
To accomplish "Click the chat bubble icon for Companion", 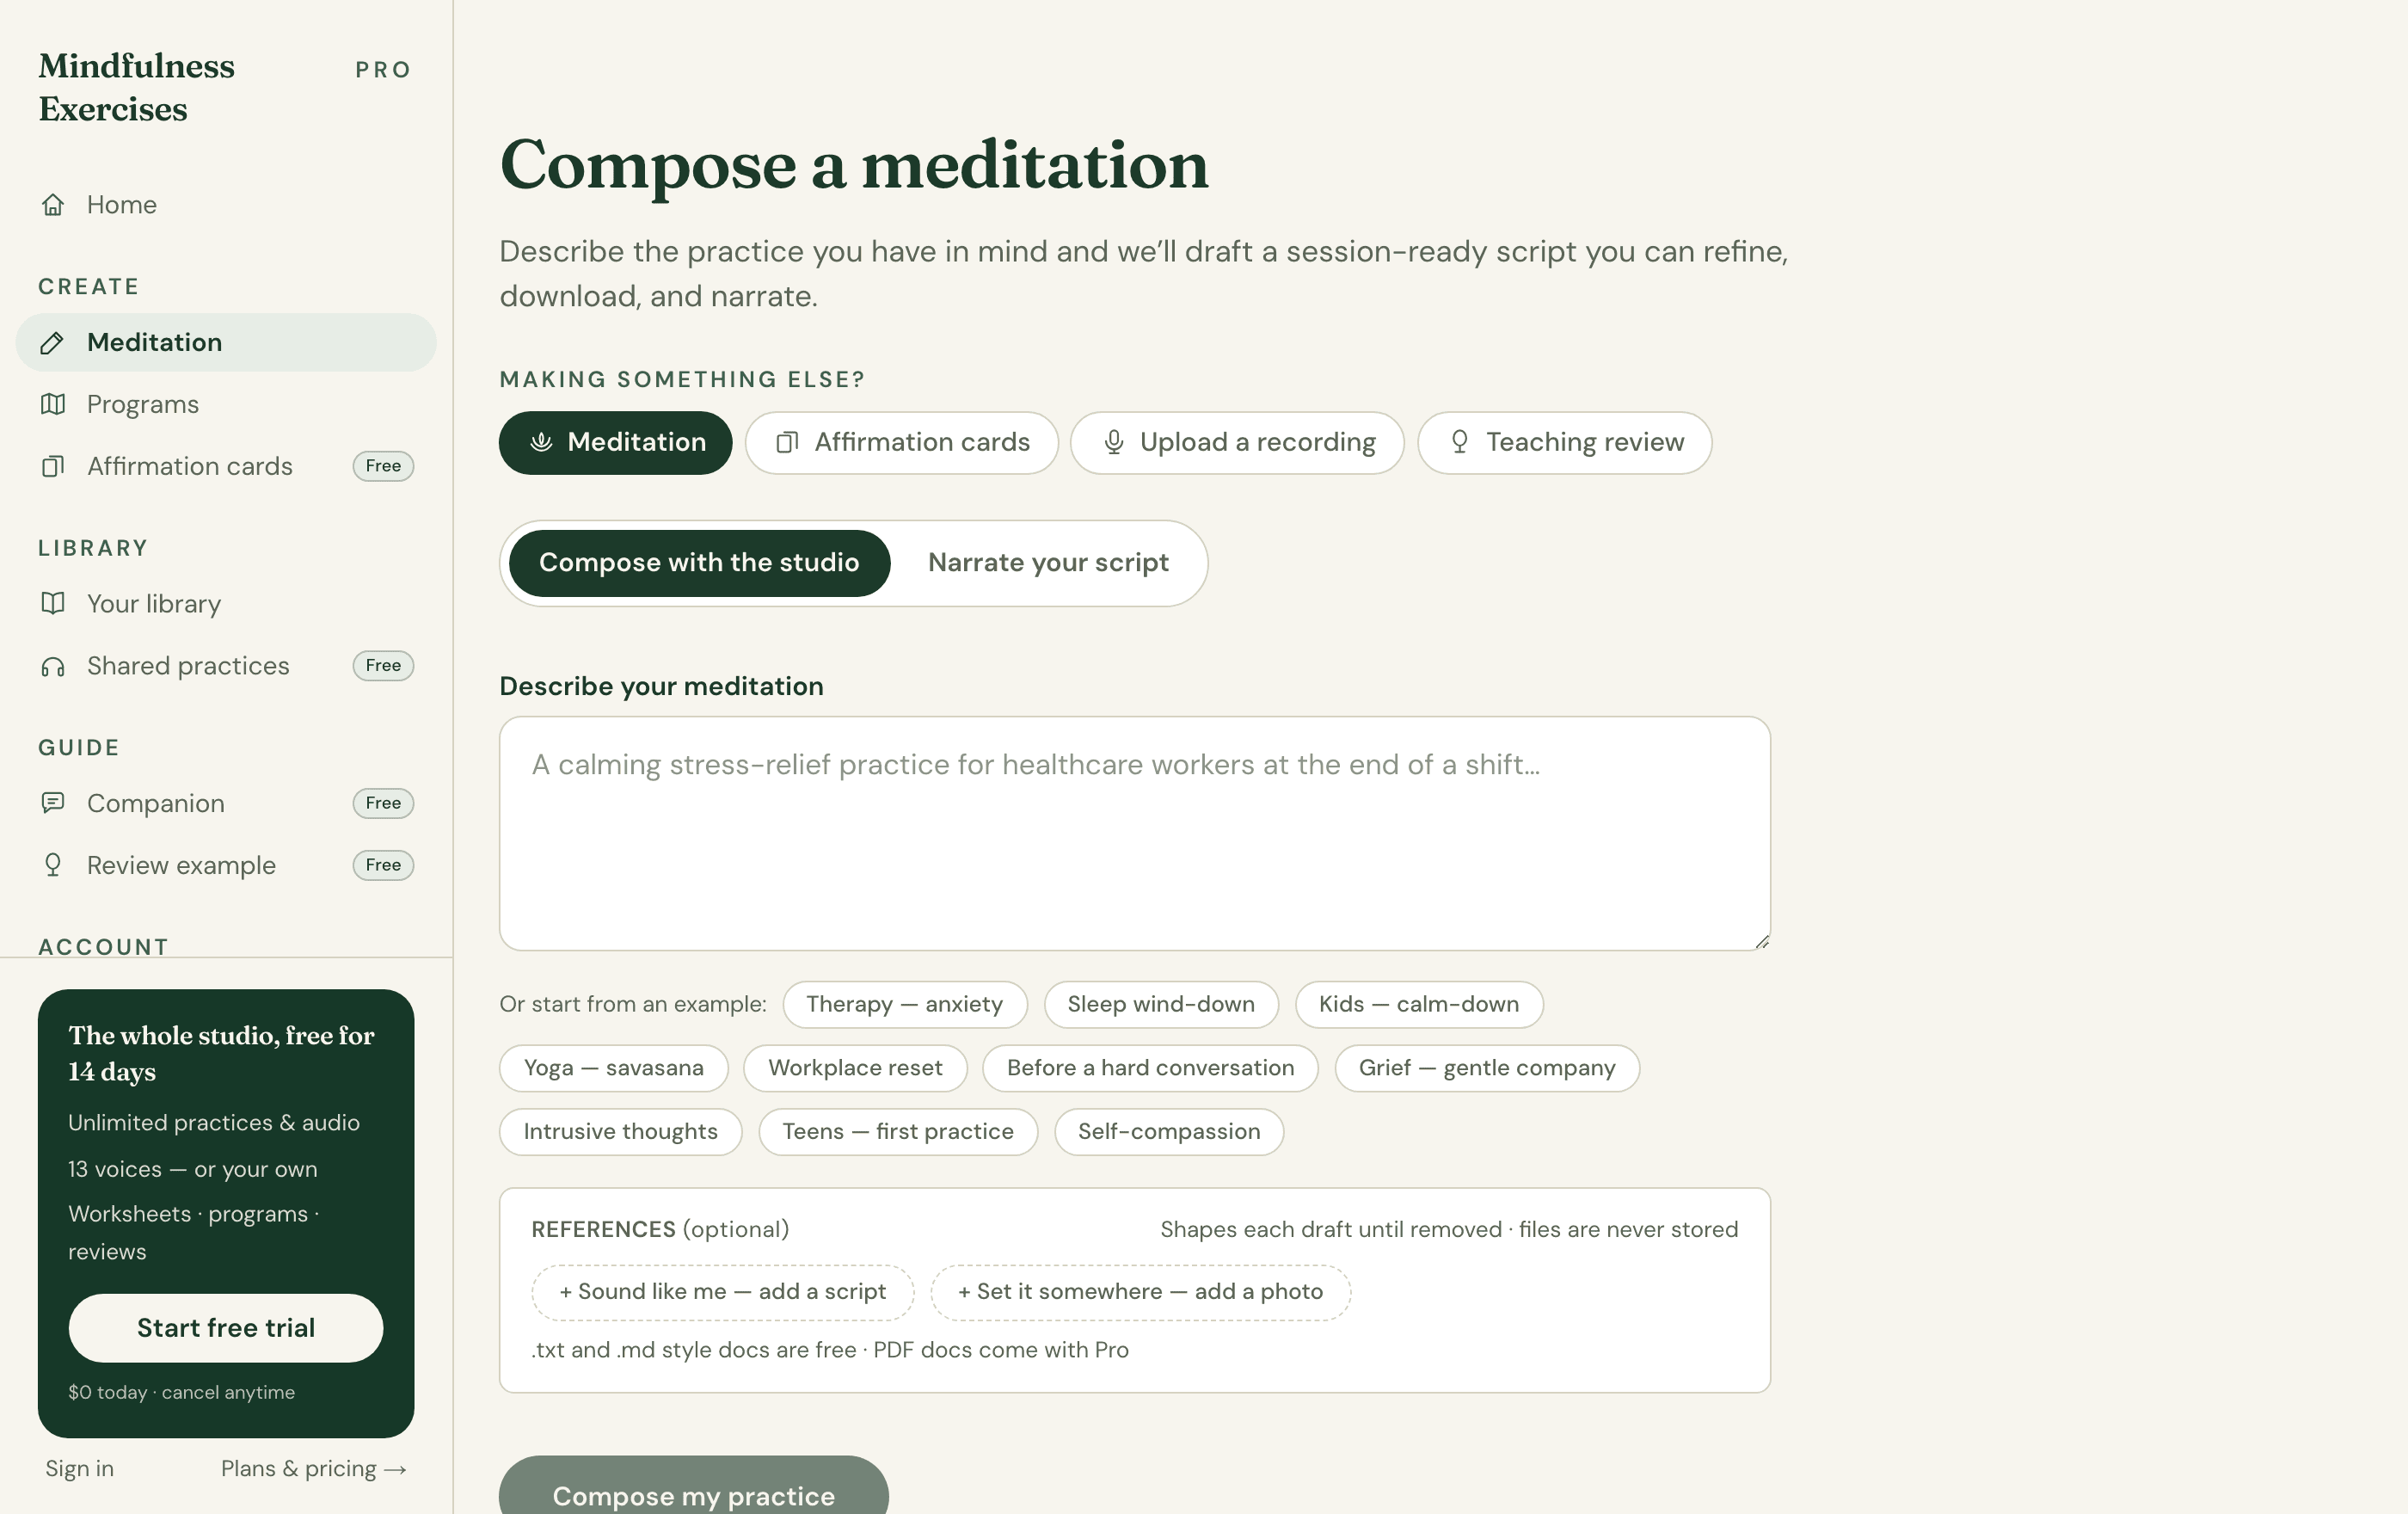I will coord(53,803).
